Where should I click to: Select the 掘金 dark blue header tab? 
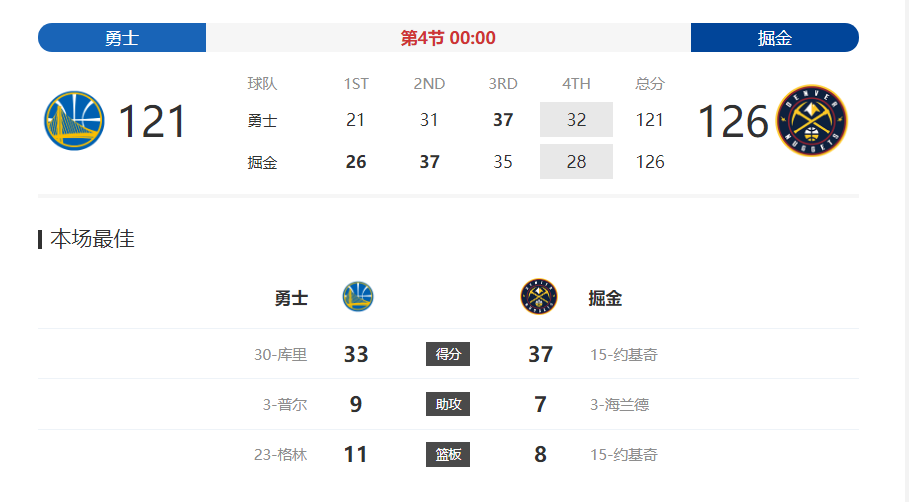[775, 38]
